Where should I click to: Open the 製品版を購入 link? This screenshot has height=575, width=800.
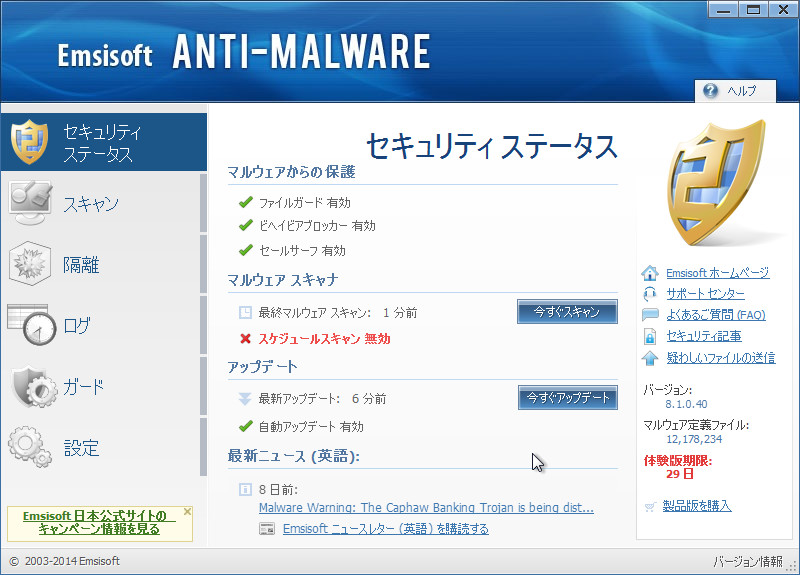(696, 506)
